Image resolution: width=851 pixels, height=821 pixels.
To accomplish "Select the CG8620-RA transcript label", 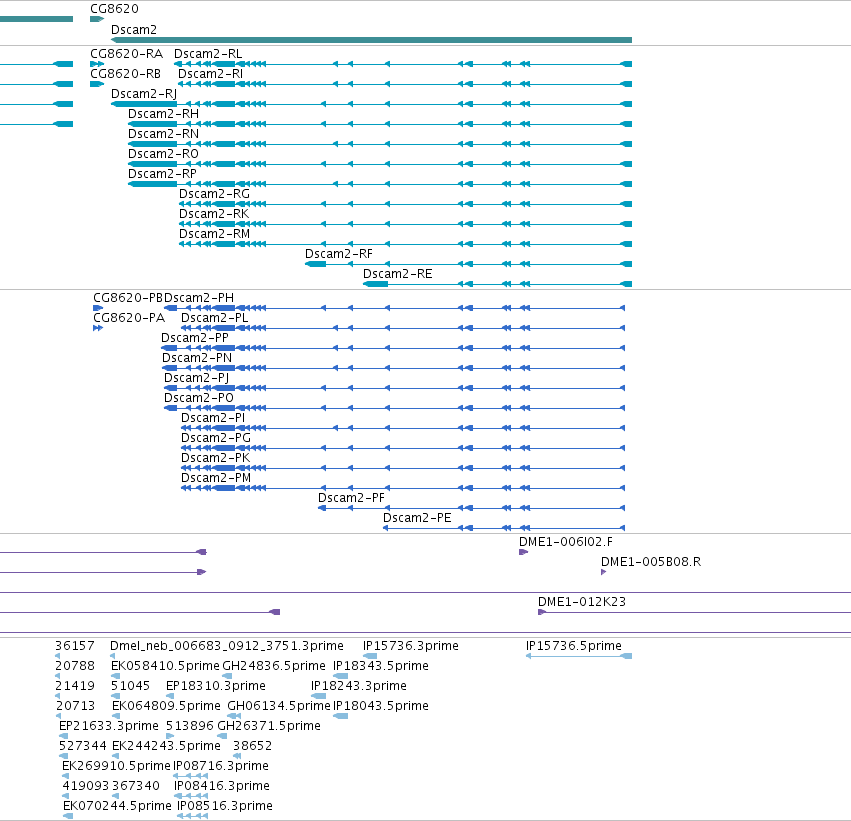I will pyautogui.click(x=126, y=54).
